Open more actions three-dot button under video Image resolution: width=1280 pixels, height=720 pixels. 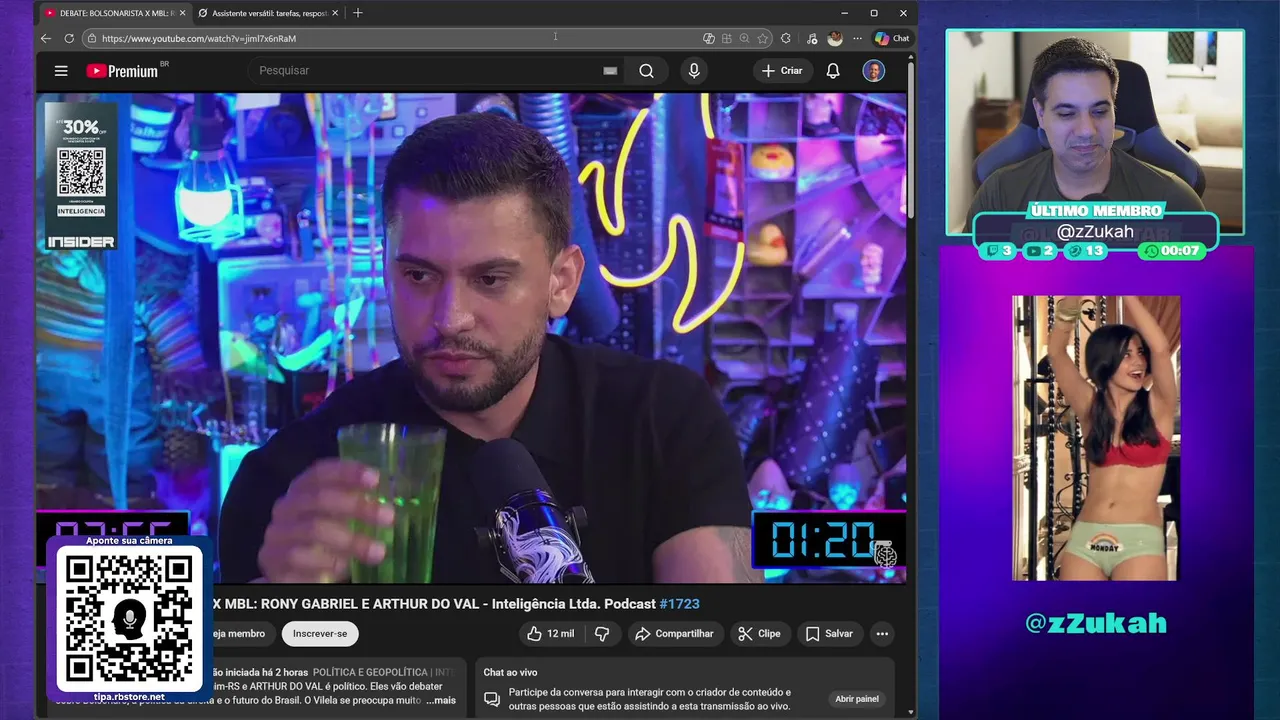(x=882, y=634)
